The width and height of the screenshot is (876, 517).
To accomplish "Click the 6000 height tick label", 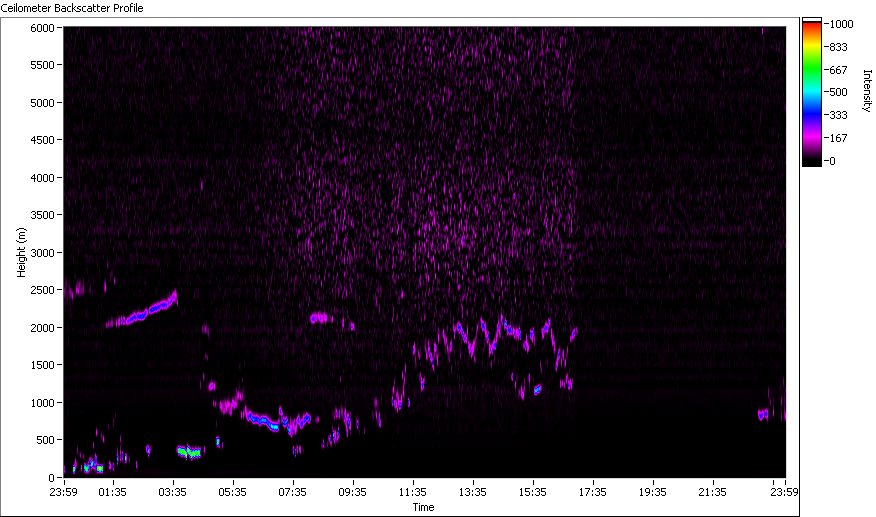I will click(x=42, y=27).
